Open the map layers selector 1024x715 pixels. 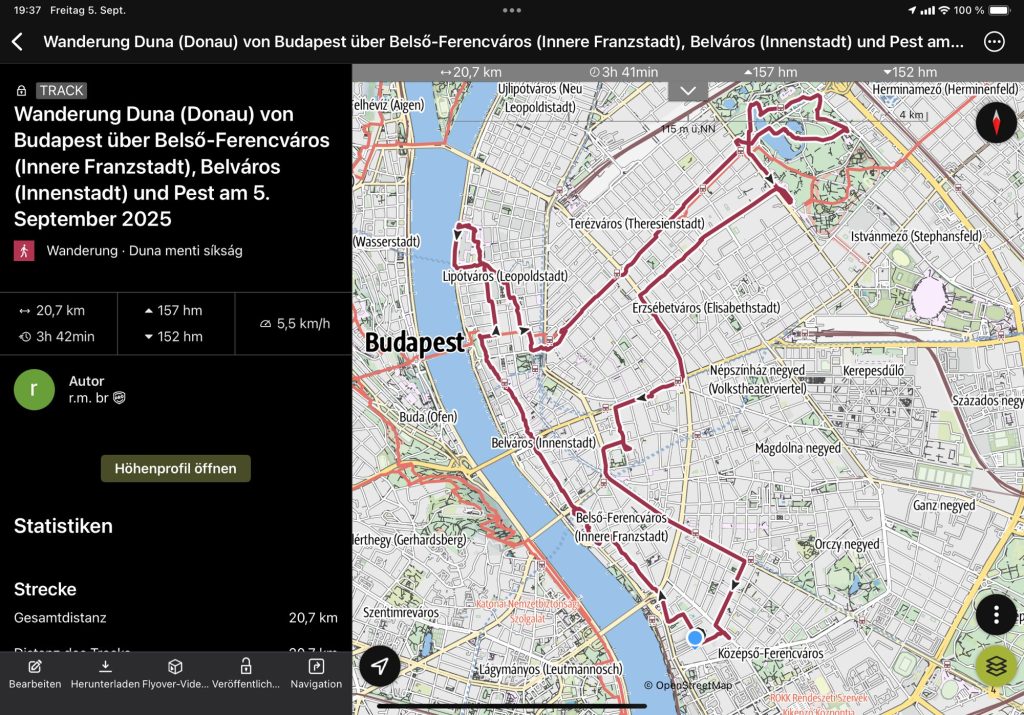(995, 665)
